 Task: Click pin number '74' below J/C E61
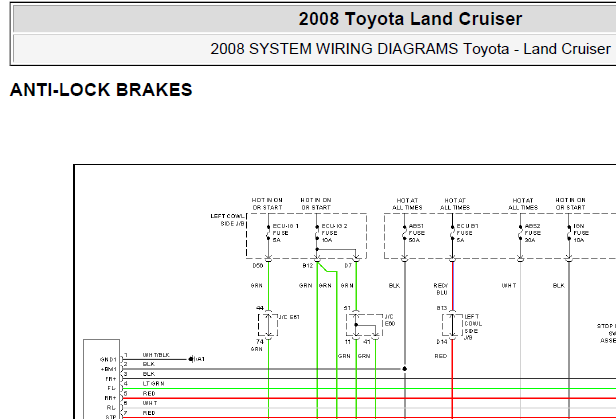[x=260, y=342]
